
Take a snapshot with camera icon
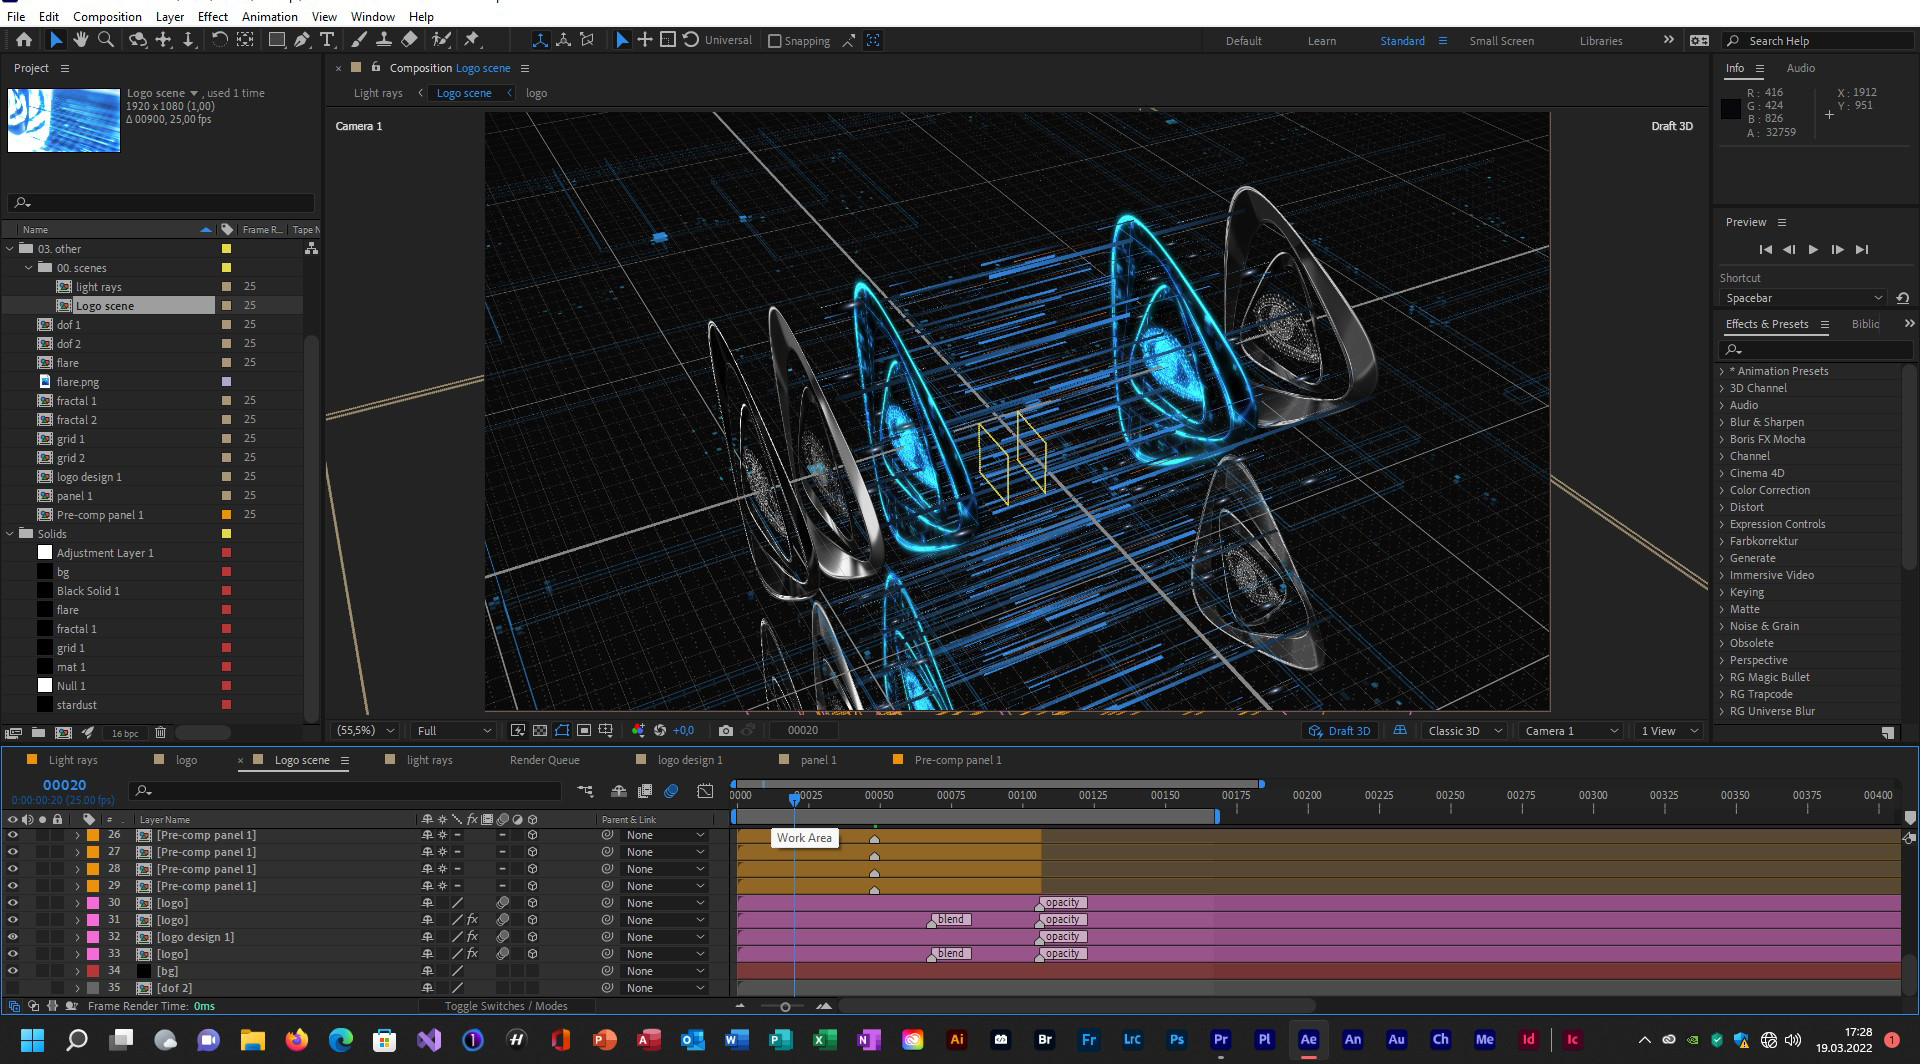(726, 731)
